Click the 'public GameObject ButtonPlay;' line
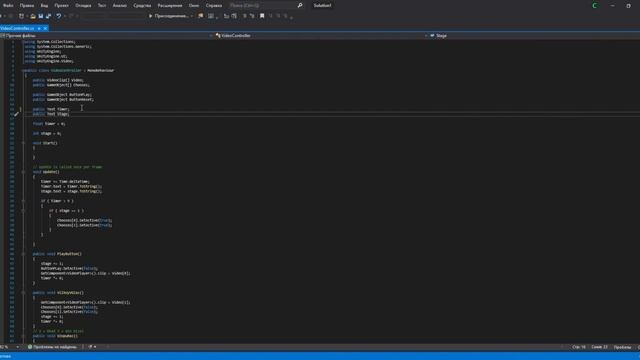Screen dimensions: 640x360 pyautogui.click(x=62, y=95)
